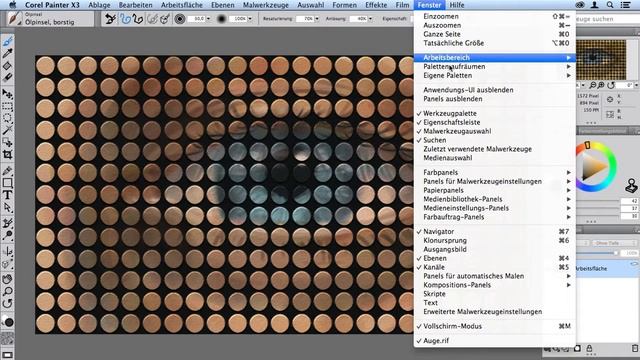Select the Lasso tool
Screen dimensions: 640x360
click(x=7, y=118)
